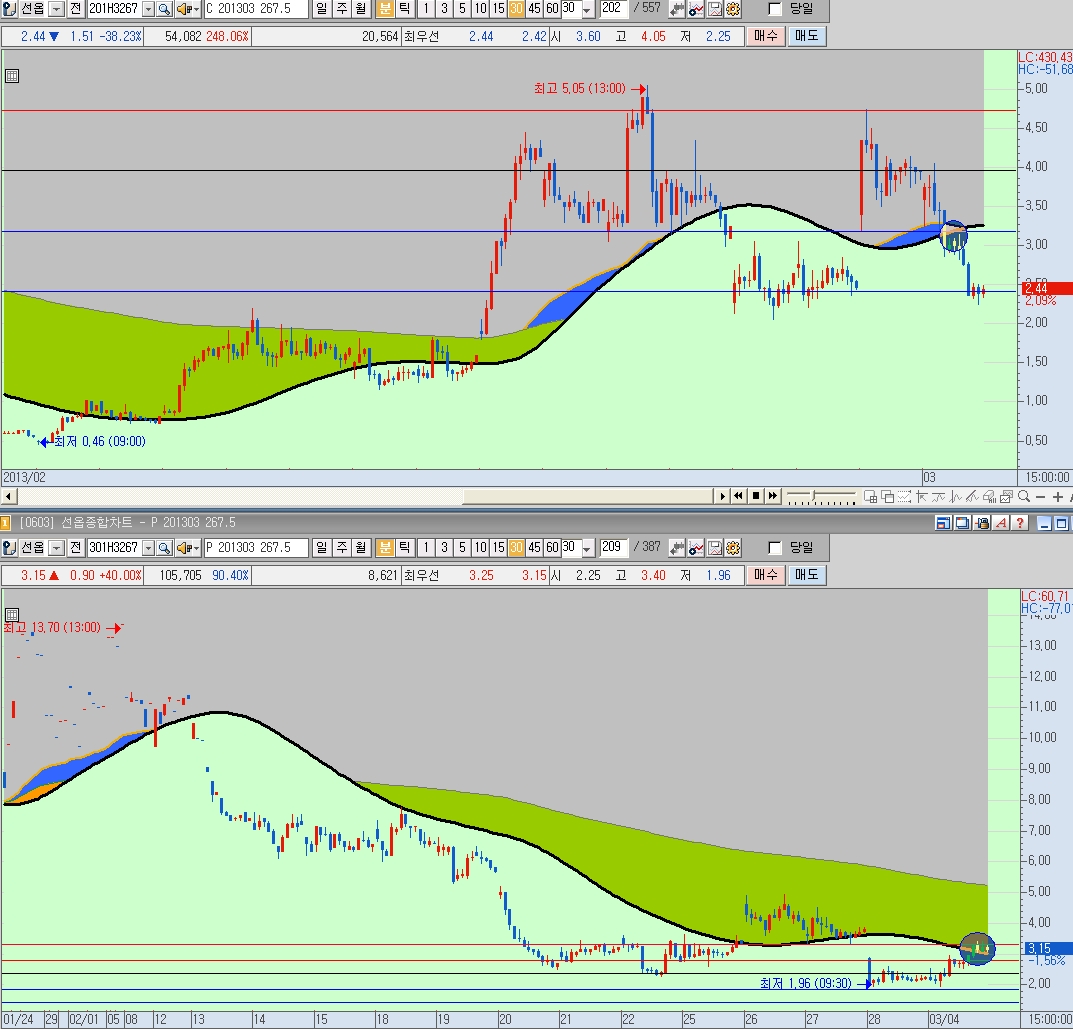Tick the 당일 checkbox in bottom chart
Screen dimensions: 1073x1029
coord(775,547)
